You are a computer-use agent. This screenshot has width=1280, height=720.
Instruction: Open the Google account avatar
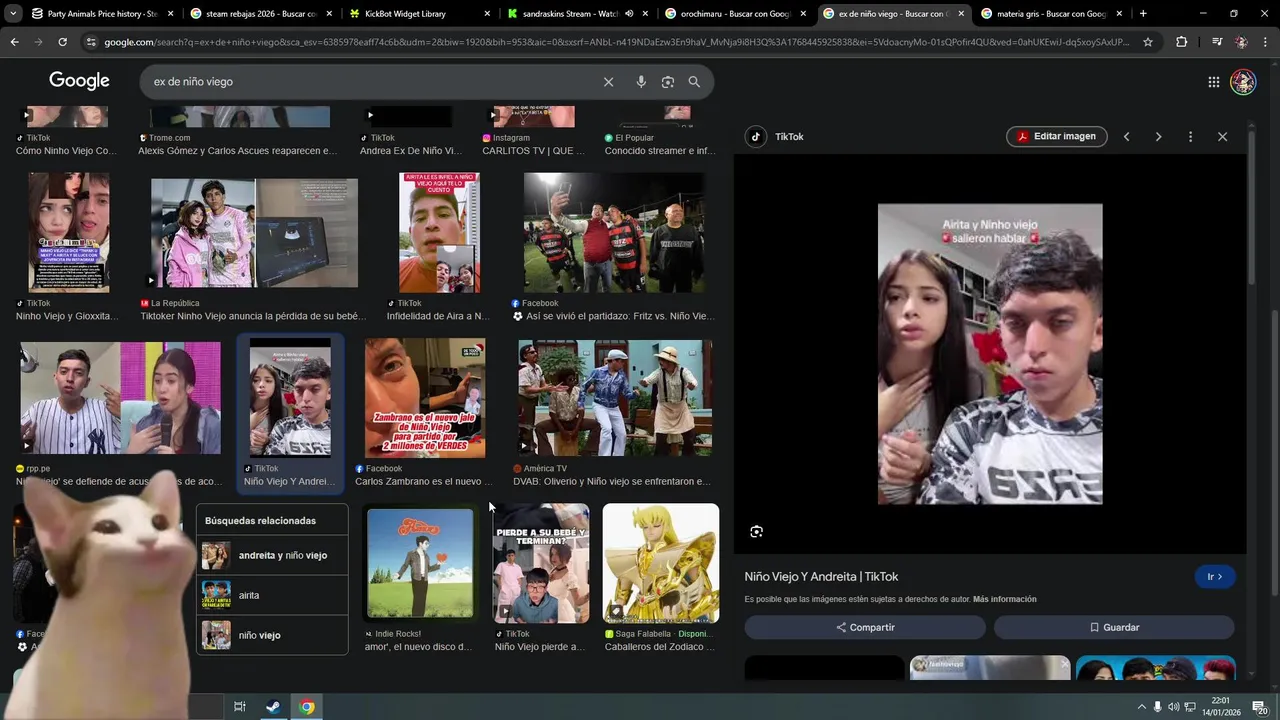(1243, 82)
